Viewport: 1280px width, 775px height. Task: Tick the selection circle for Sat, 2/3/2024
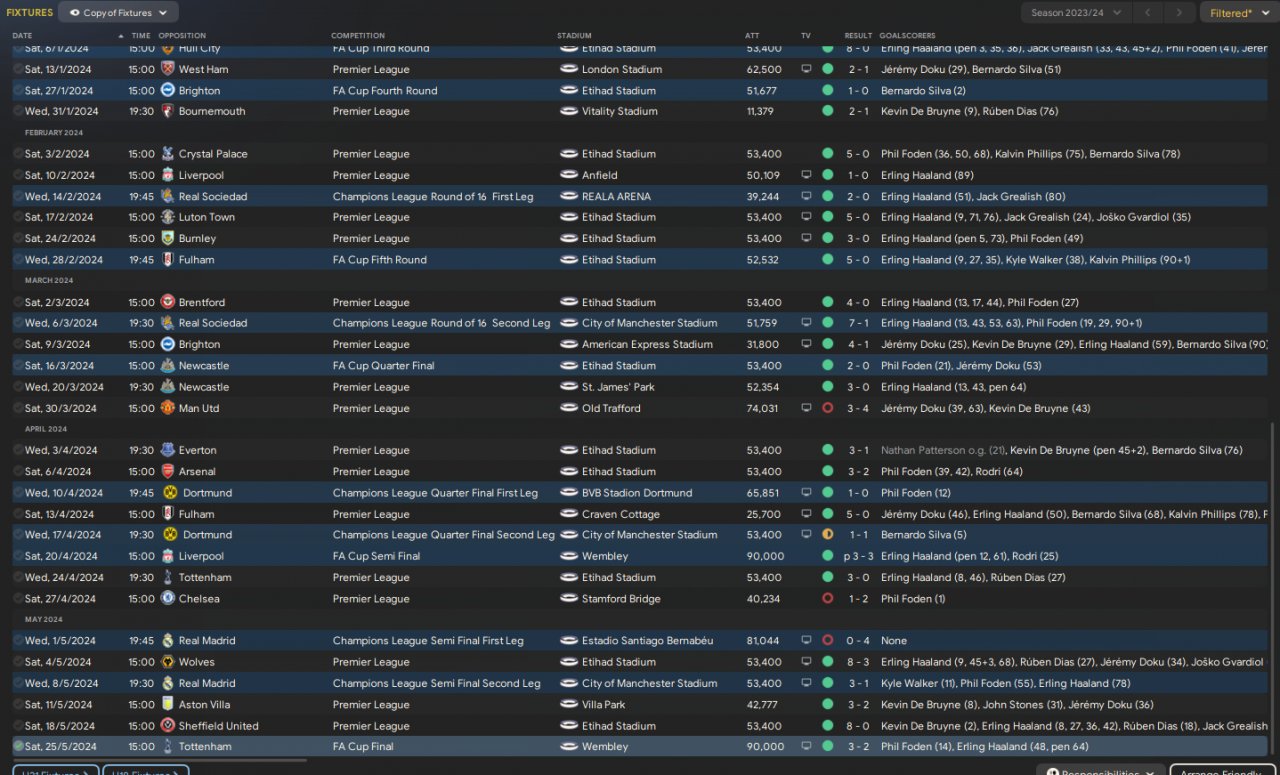[x=18, y=302]
